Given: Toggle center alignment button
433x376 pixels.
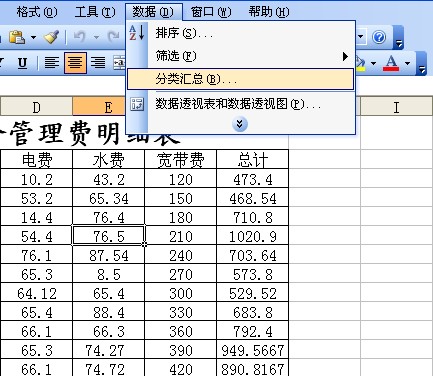Looking at the screenshot, I should click(75, 62).
